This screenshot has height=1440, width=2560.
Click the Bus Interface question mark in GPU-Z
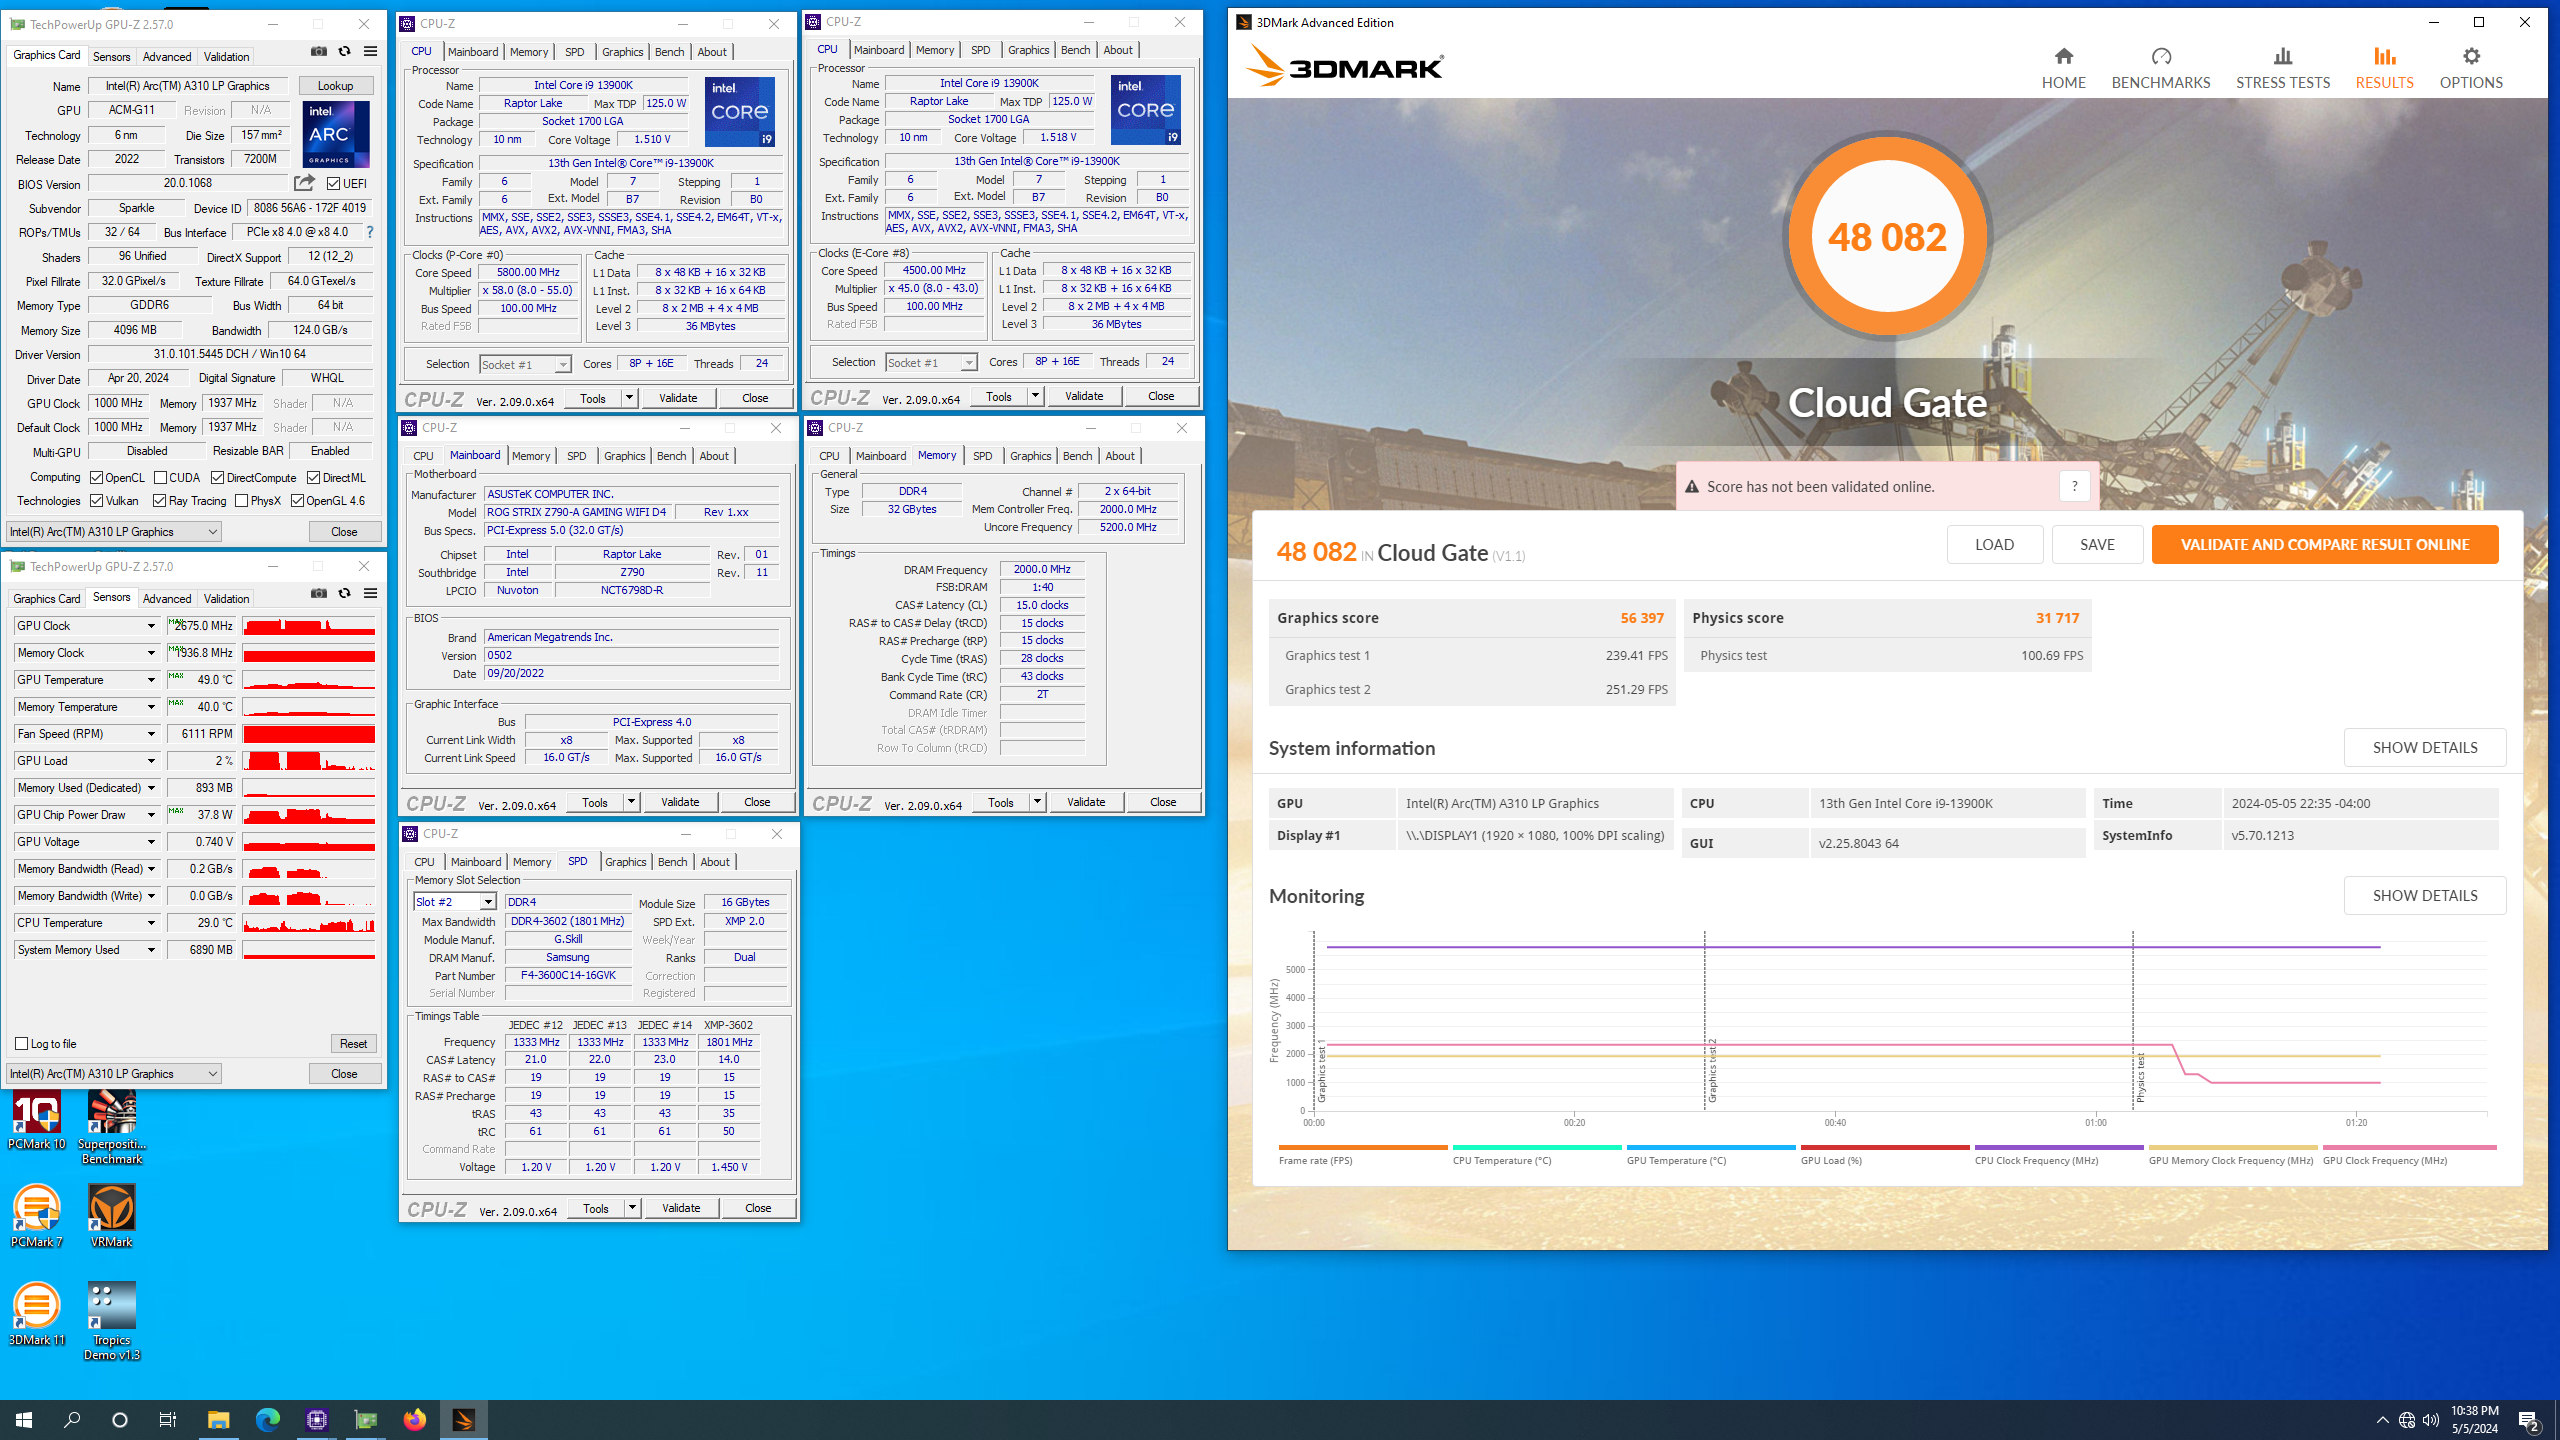click(x=370, y=232)
